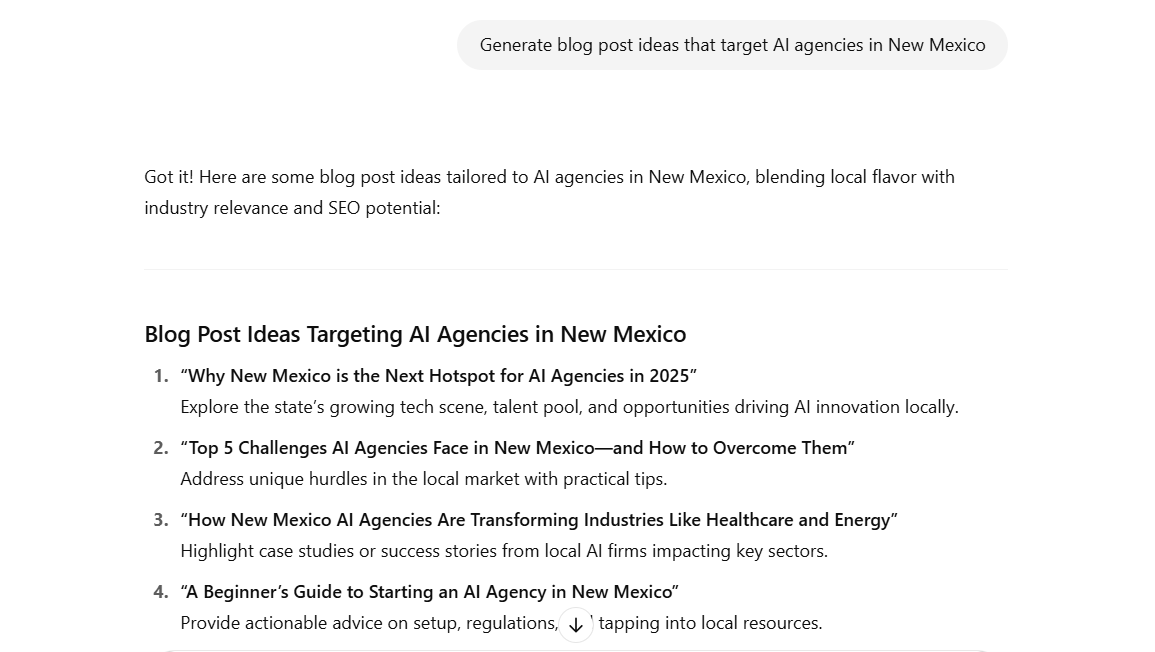Select the description under the first blog idea

(x=569, y=407)
